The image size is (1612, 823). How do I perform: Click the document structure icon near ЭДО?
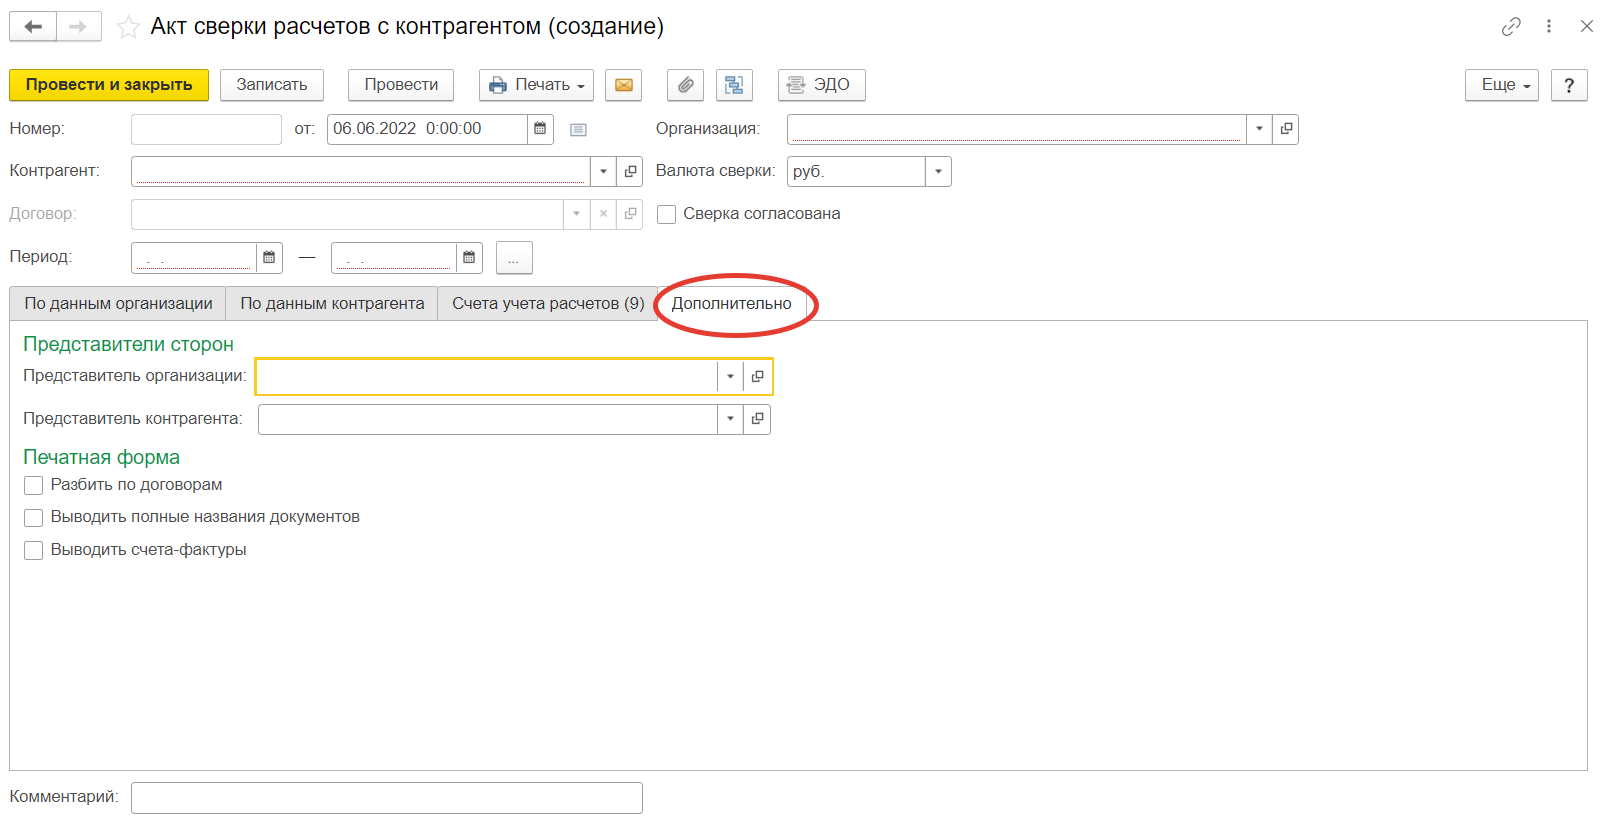734,85
